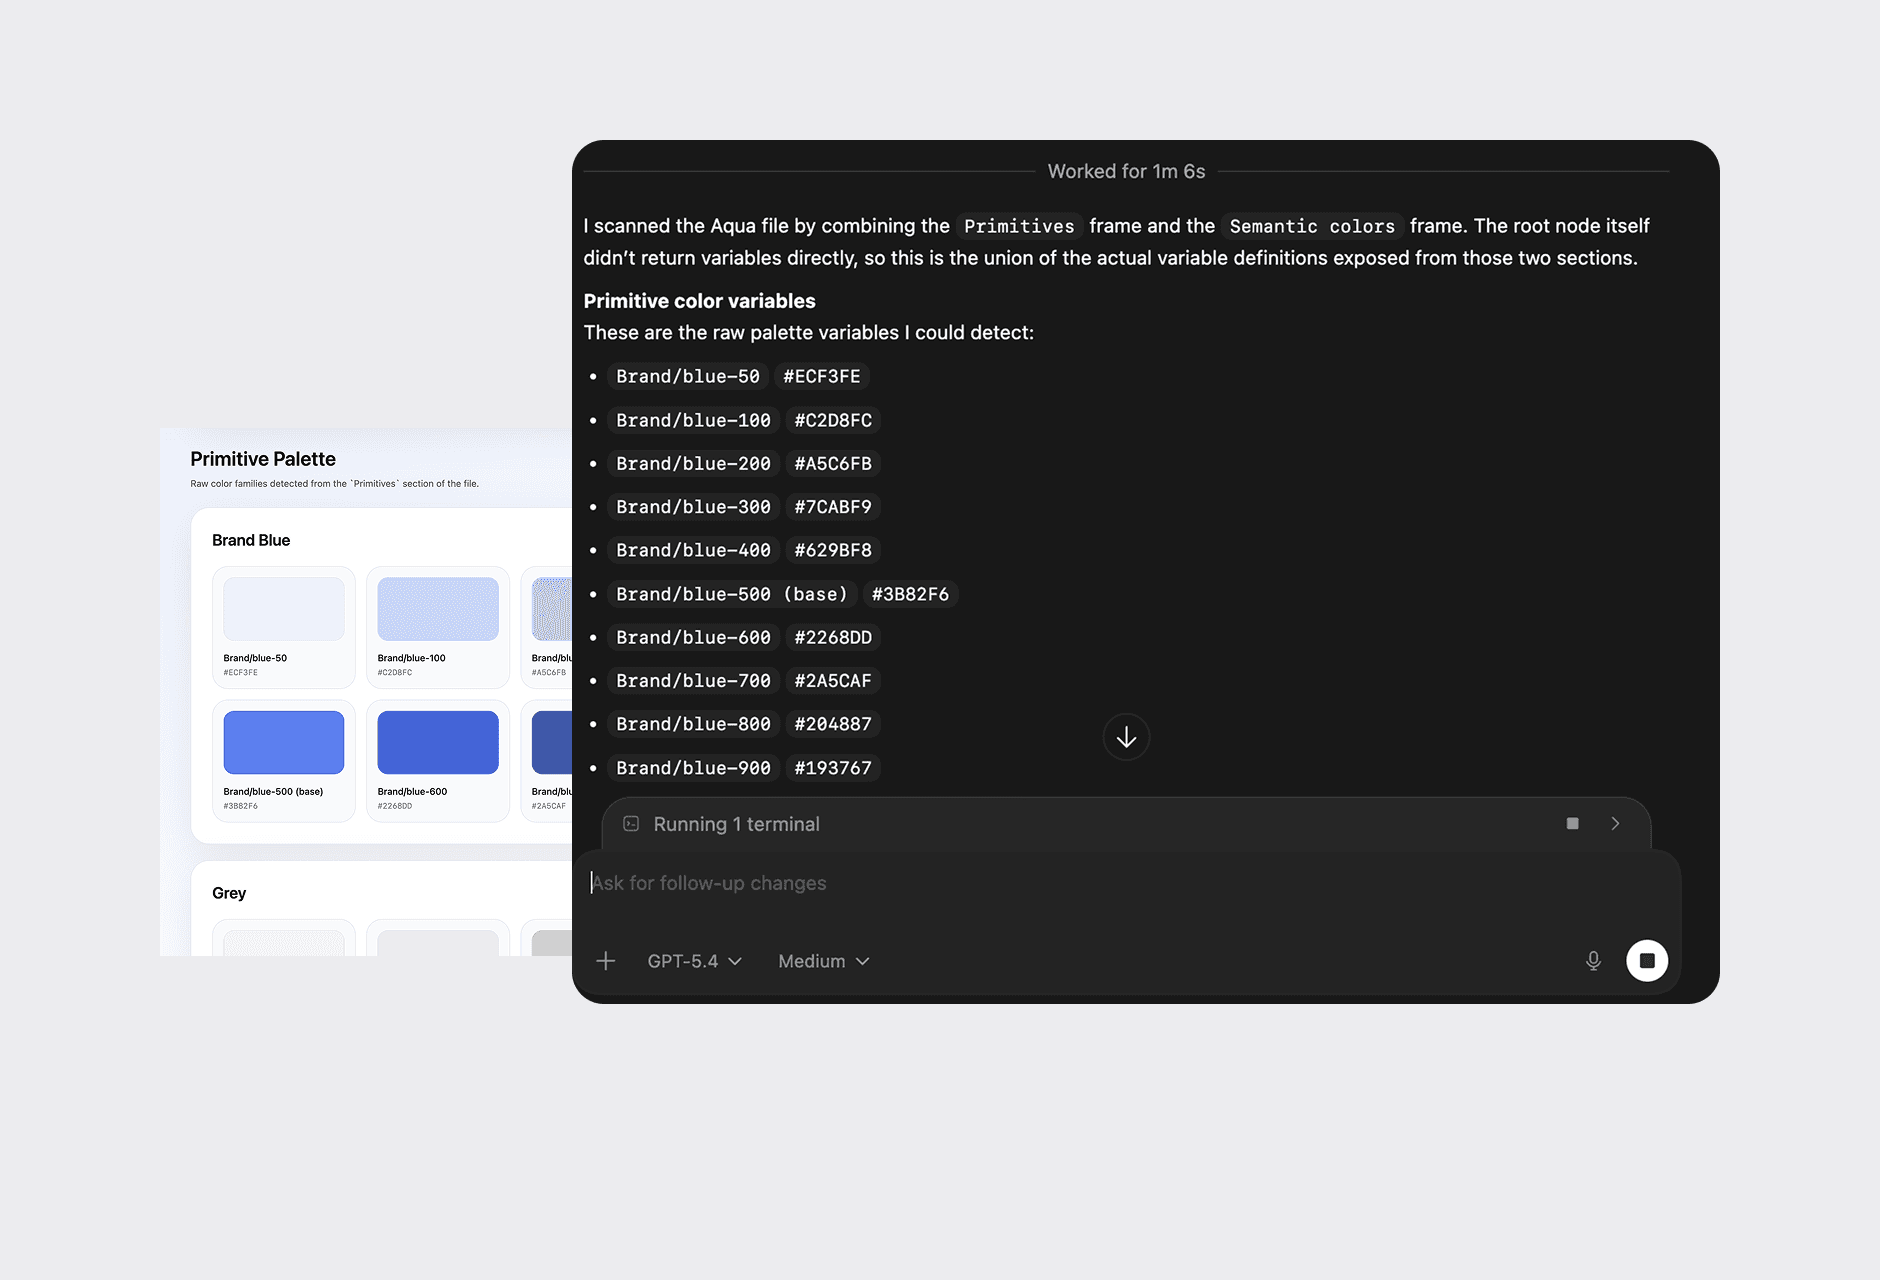Viewport: 1880px width, 1280px height.
Task: Select the Brand/blue-400 variable name
Action: 693,551
